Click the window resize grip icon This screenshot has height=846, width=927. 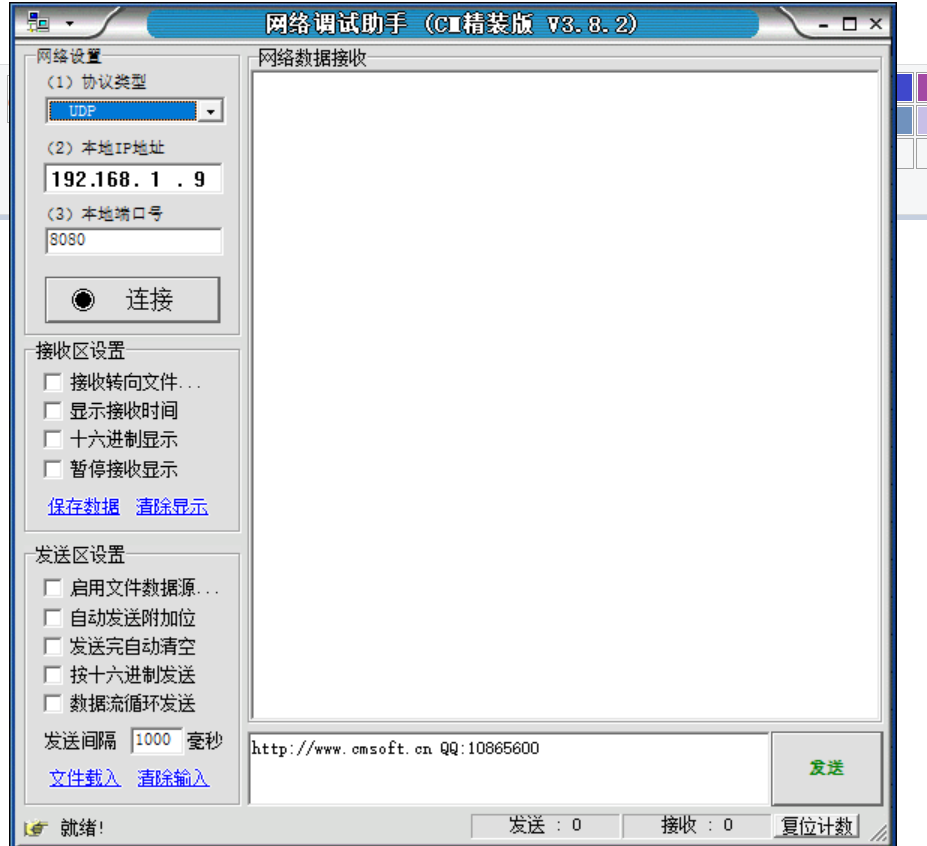tap(879, 832)
